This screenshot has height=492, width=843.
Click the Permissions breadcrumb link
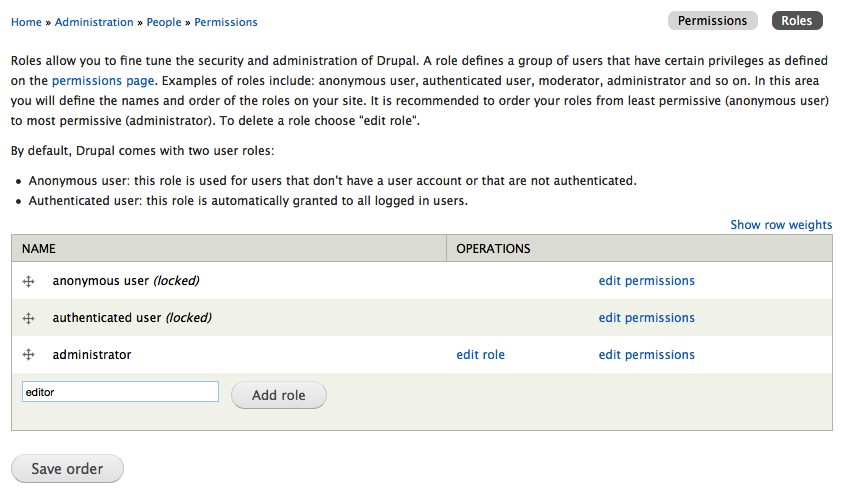click(x=226, y=22)
